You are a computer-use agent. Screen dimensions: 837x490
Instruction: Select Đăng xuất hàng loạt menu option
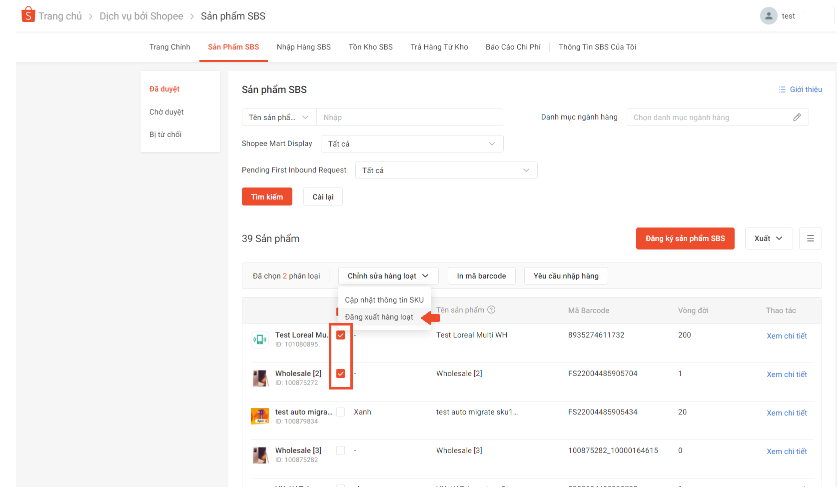tap(379, 317)
